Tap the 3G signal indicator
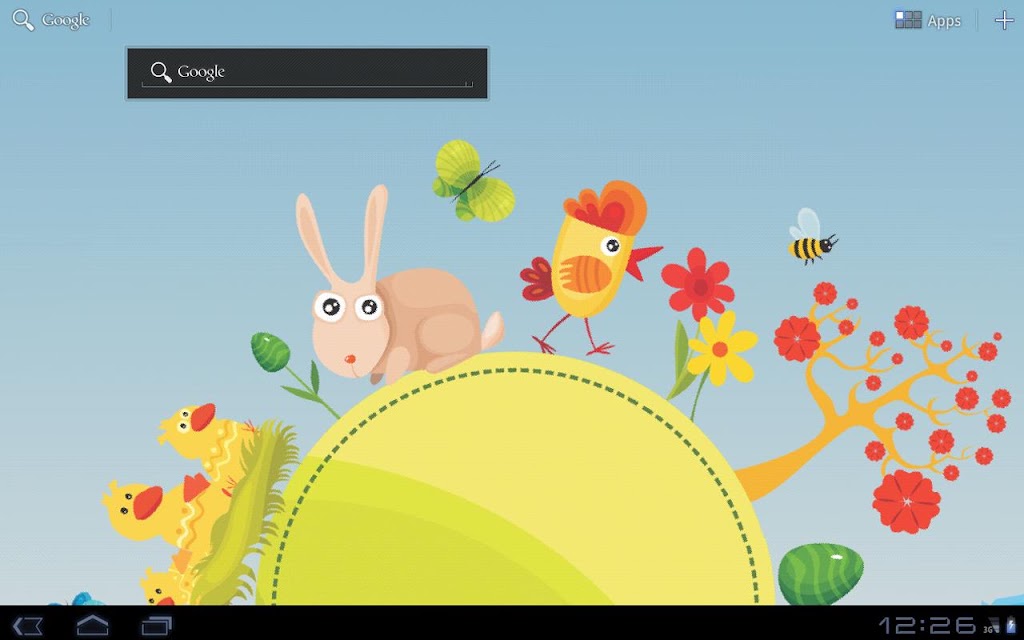Viewport: 1024px width, 640px height. click(x=991, y=626)
